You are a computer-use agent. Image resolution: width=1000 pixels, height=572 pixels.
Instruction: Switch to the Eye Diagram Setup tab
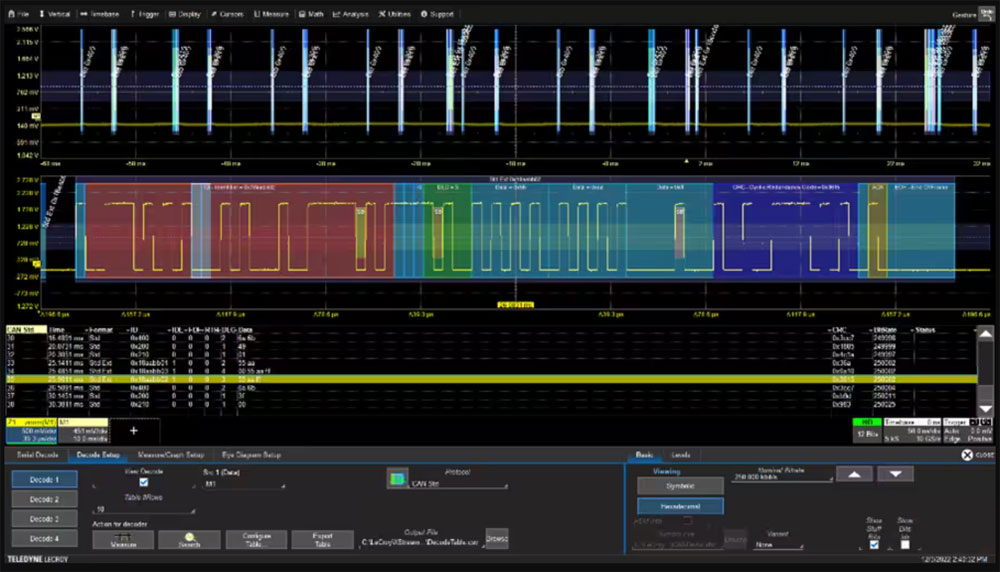pos(251,455)
